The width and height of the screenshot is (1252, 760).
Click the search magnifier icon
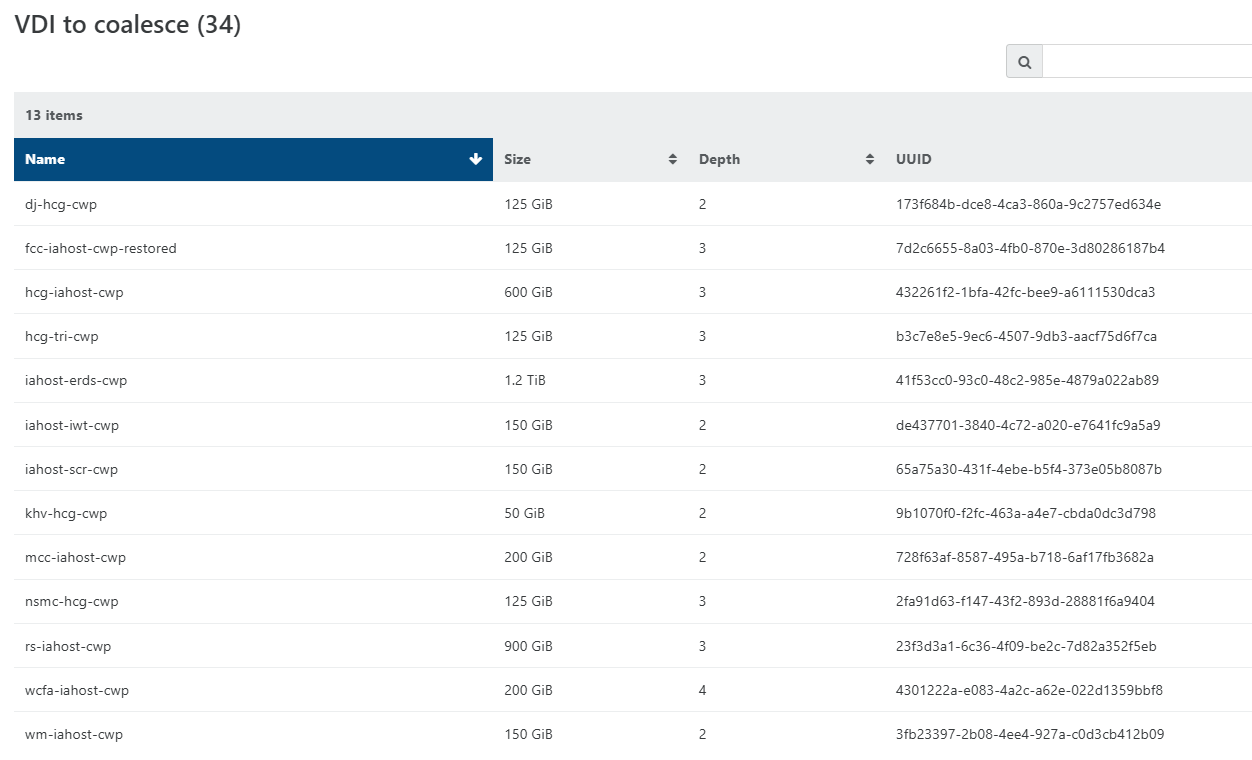1024,62
